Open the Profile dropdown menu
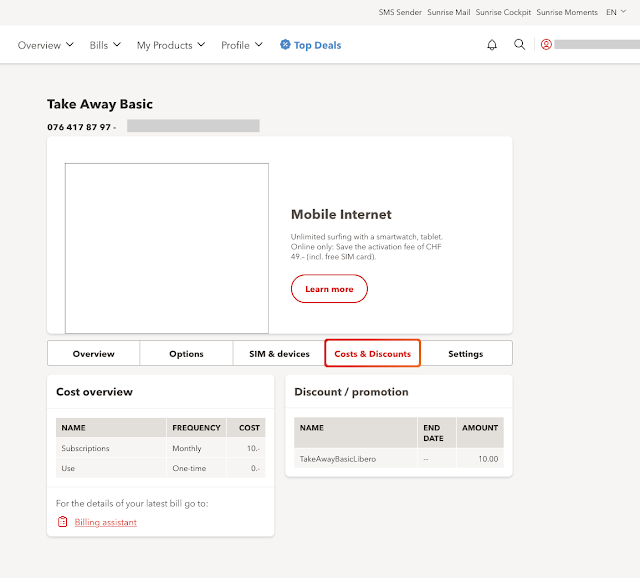This screenshot has width=640, height=578. pos(242,45)
